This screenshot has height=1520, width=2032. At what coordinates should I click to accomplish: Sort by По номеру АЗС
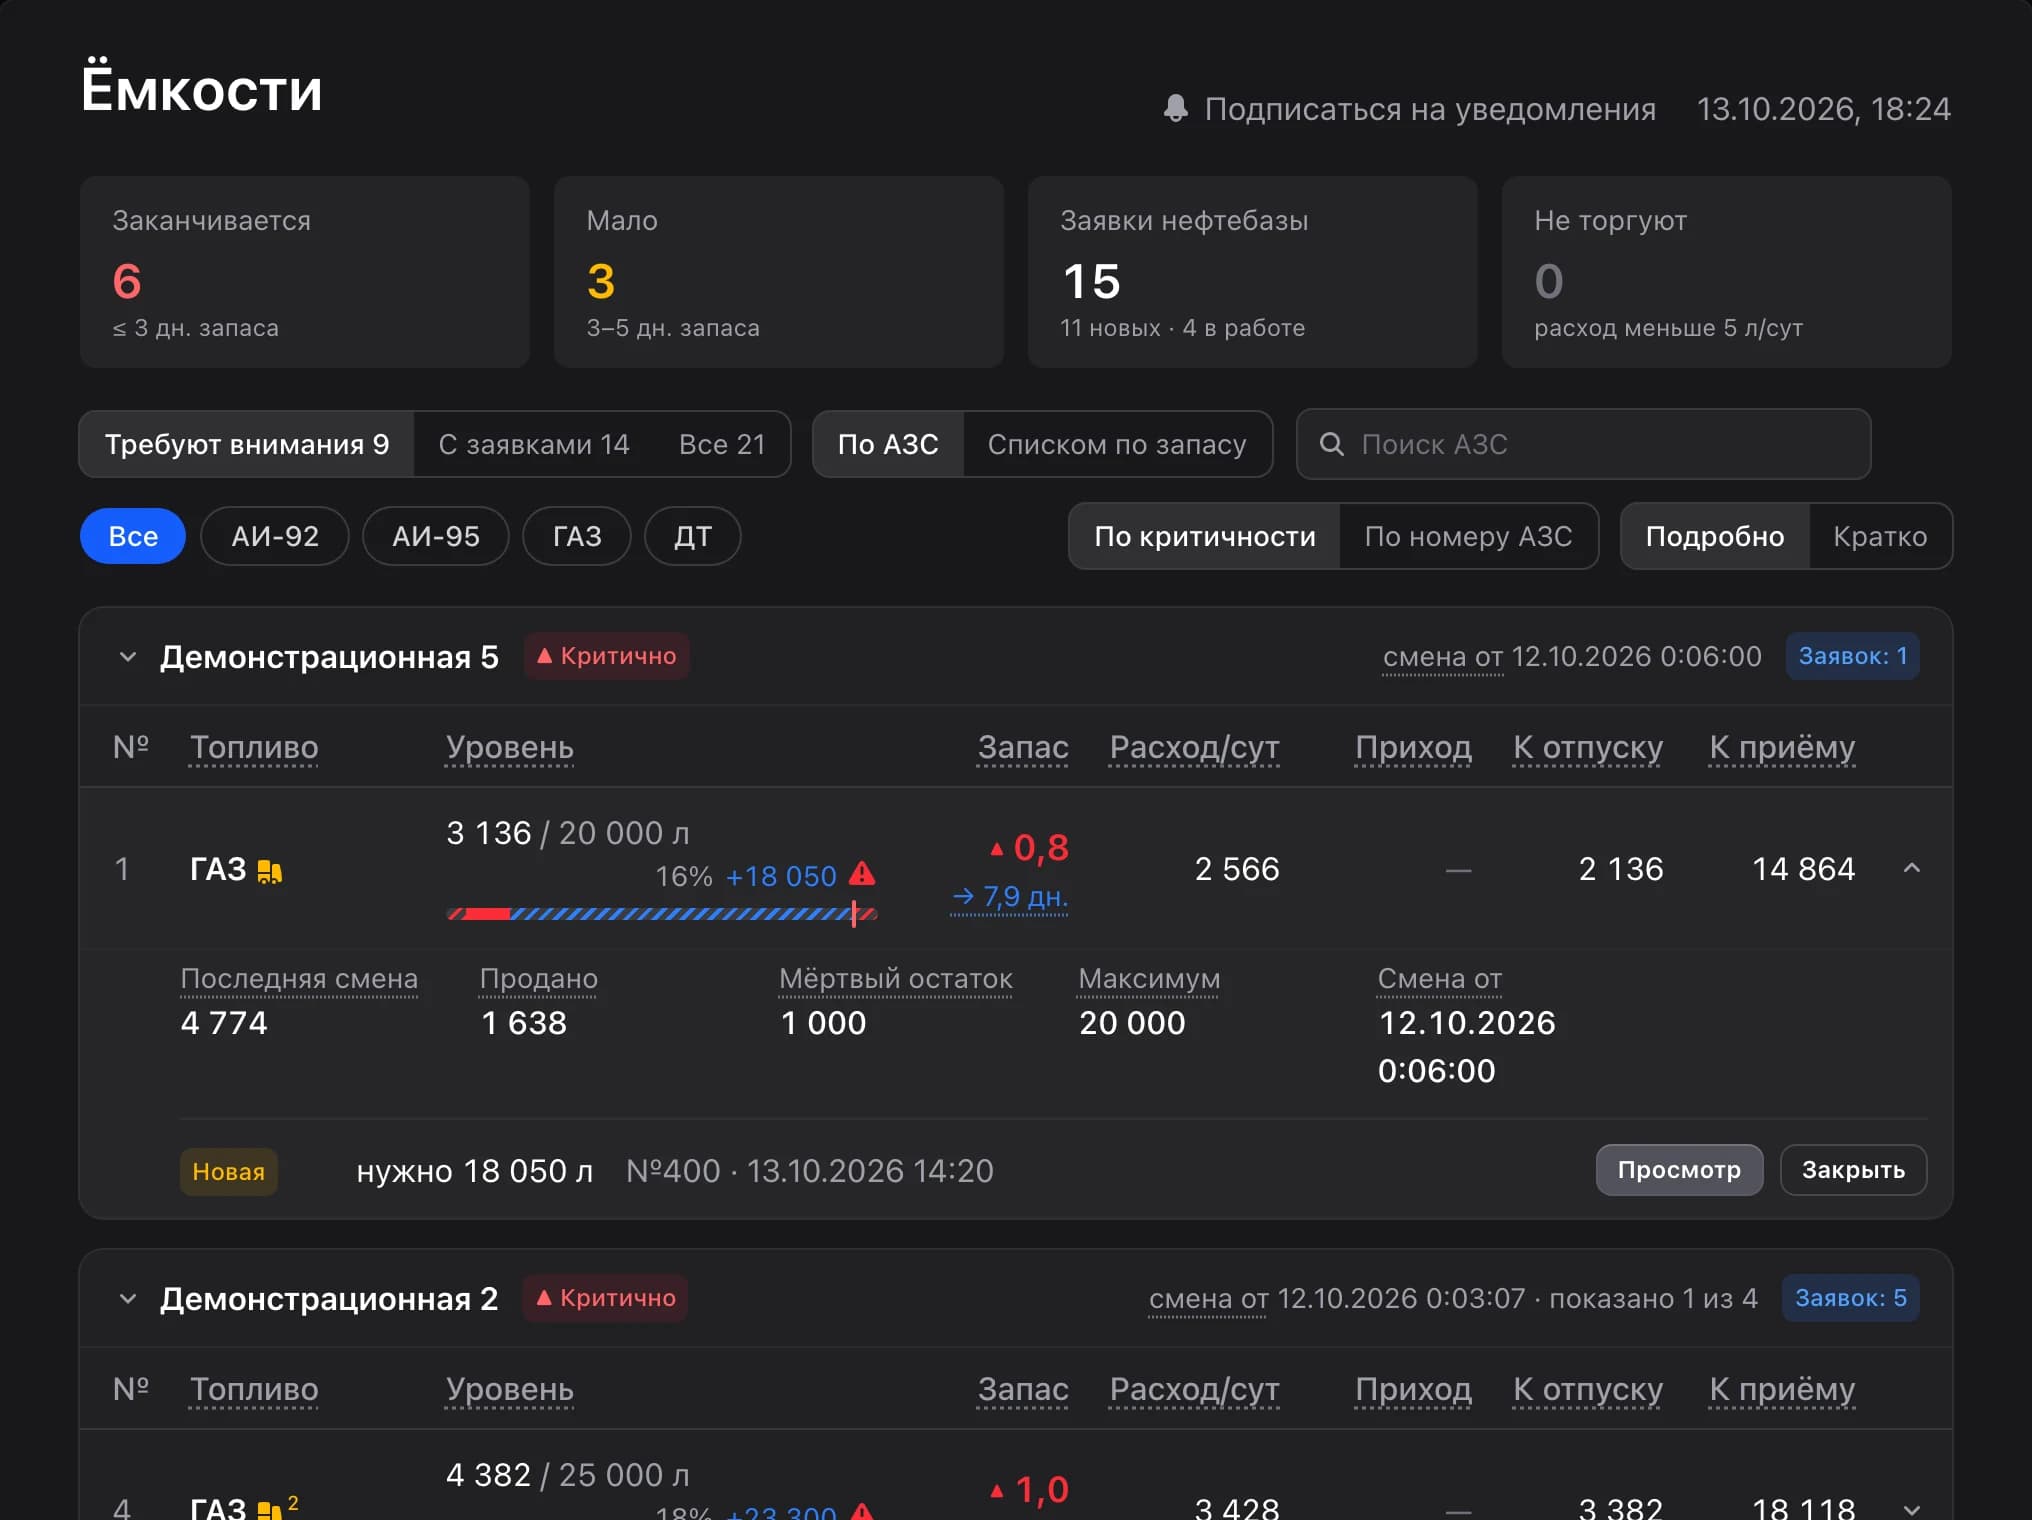[1468, 536]
